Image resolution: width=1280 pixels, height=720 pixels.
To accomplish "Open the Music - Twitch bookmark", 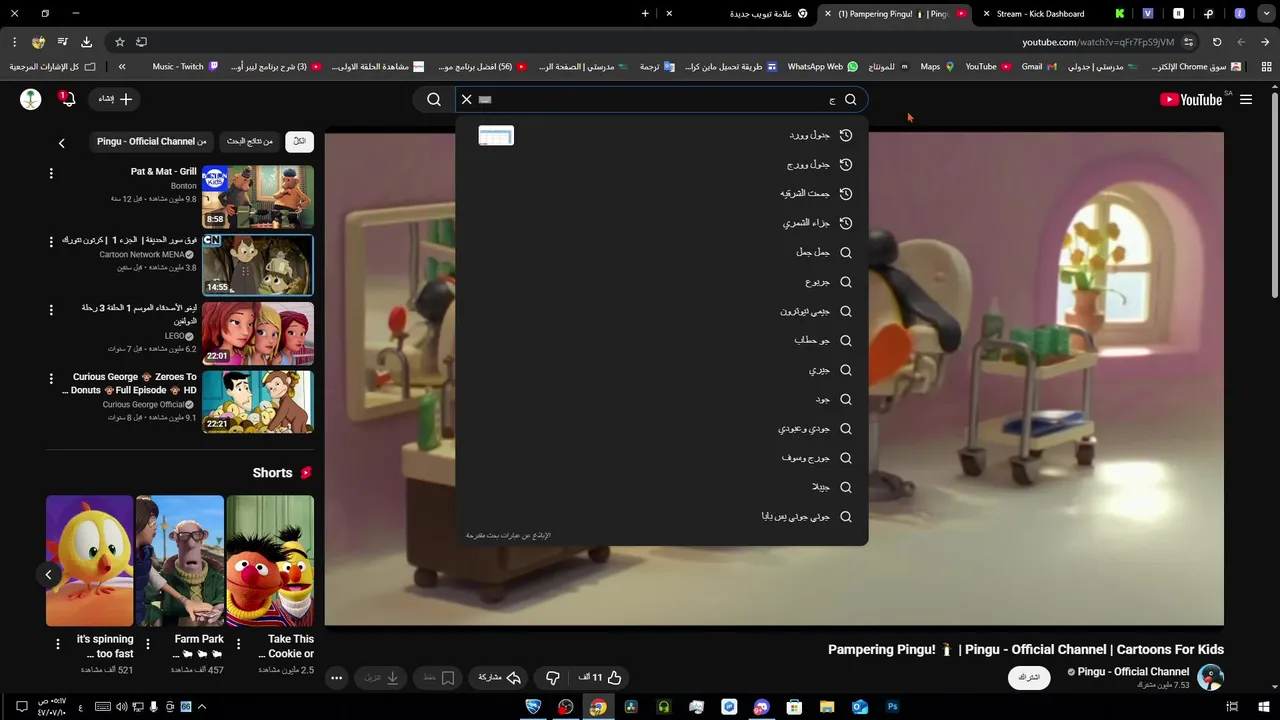I will (185, 67).
